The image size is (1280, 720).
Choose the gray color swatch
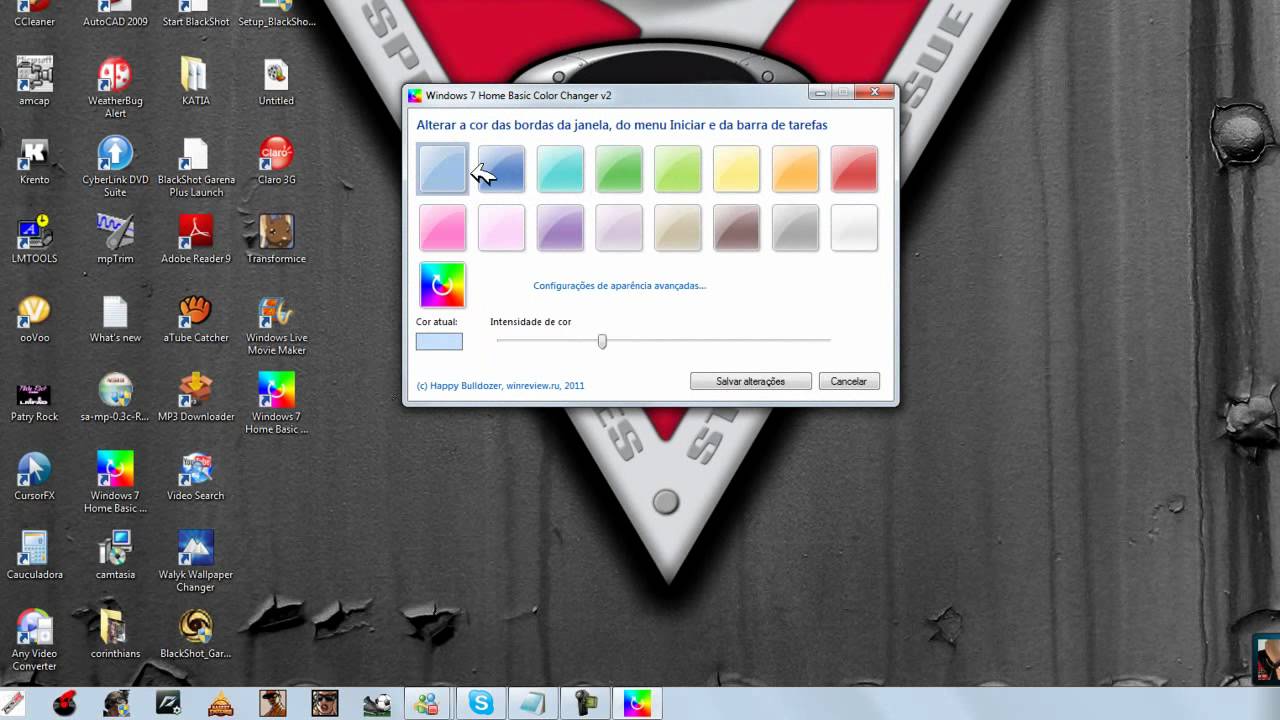796,228
